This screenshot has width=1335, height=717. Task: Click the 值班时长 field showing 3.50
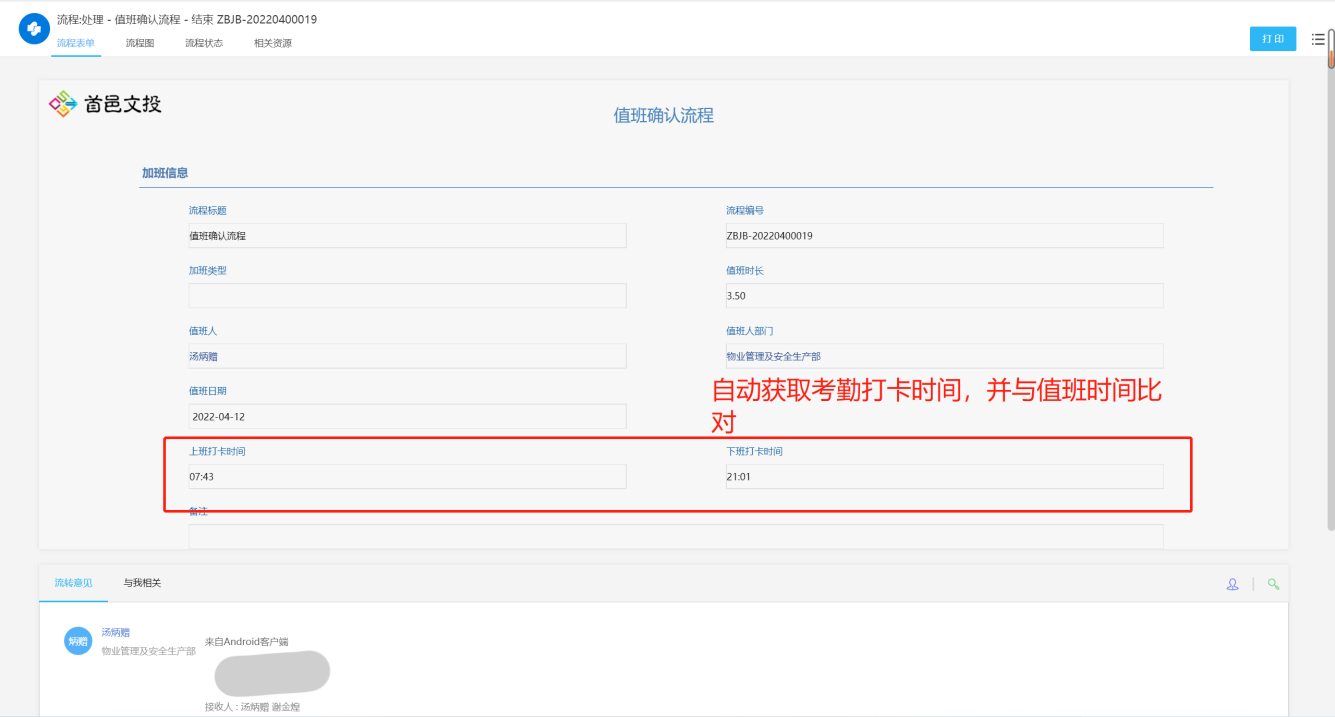(x=944, y=296)
